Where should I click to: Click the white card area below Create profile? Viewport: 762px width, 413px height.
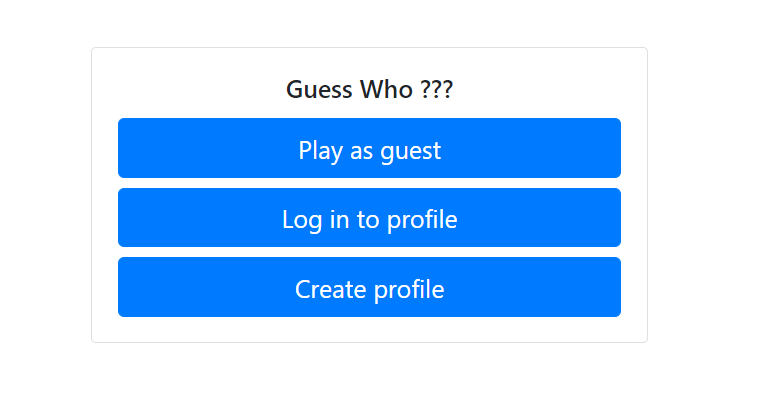(369, 330)
